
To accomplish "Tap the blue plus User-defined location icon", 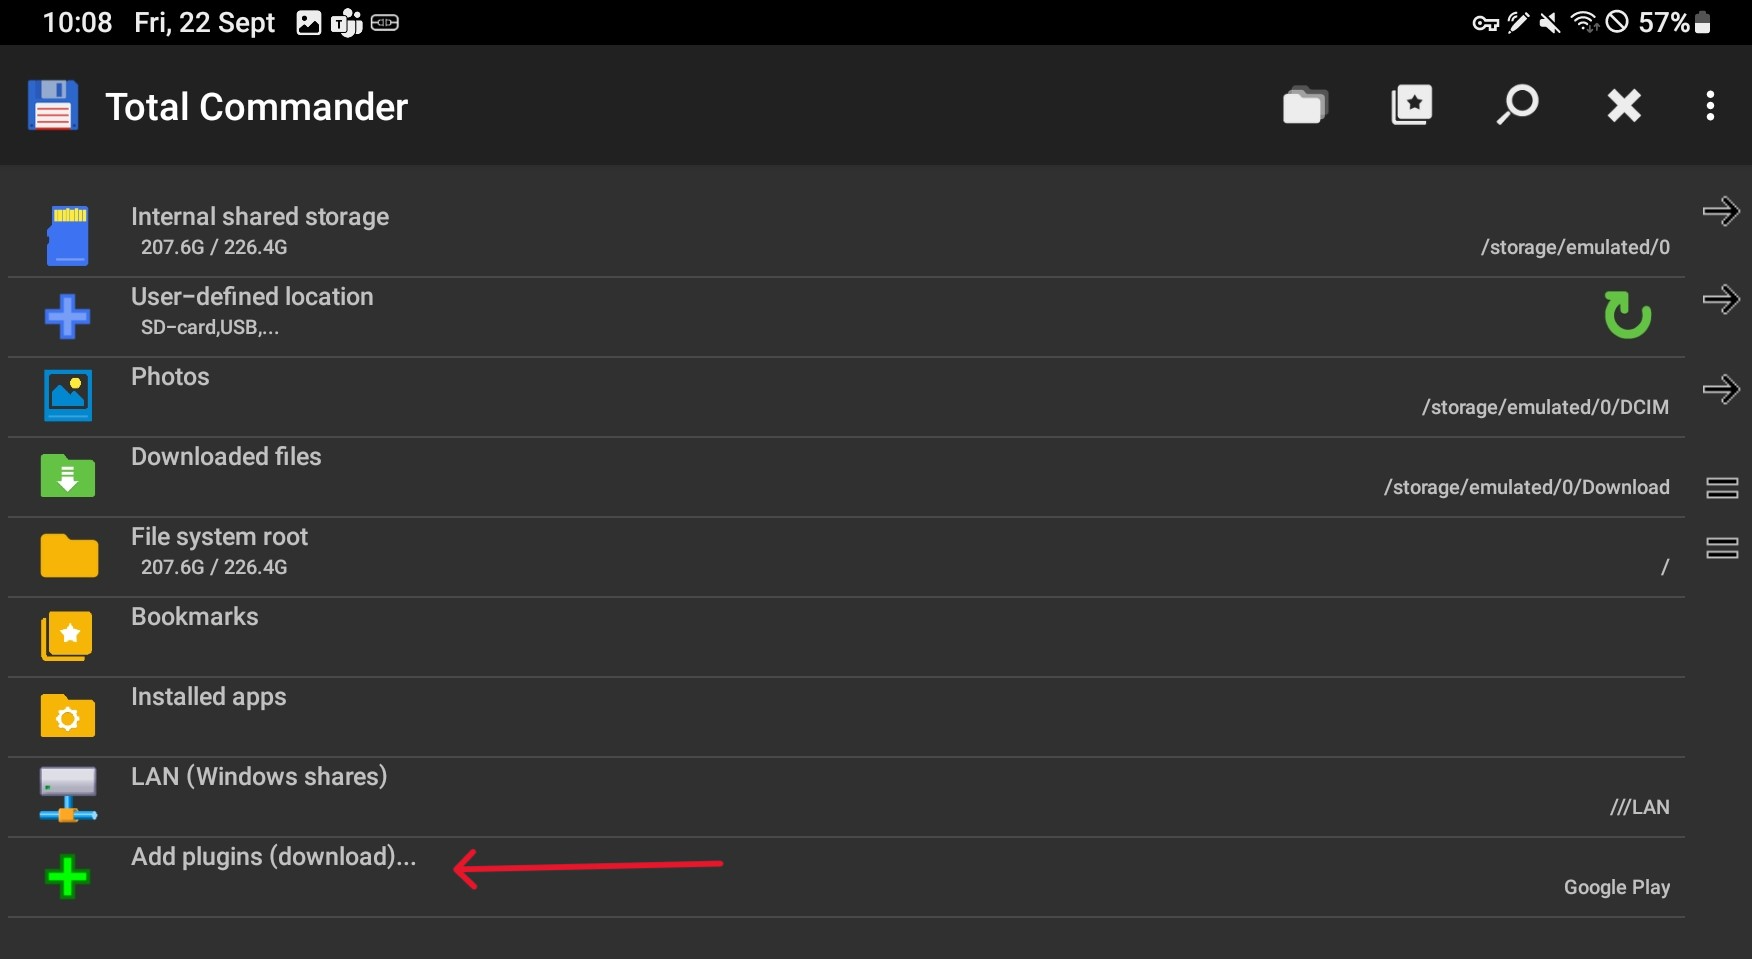I will tap(68, 317).
